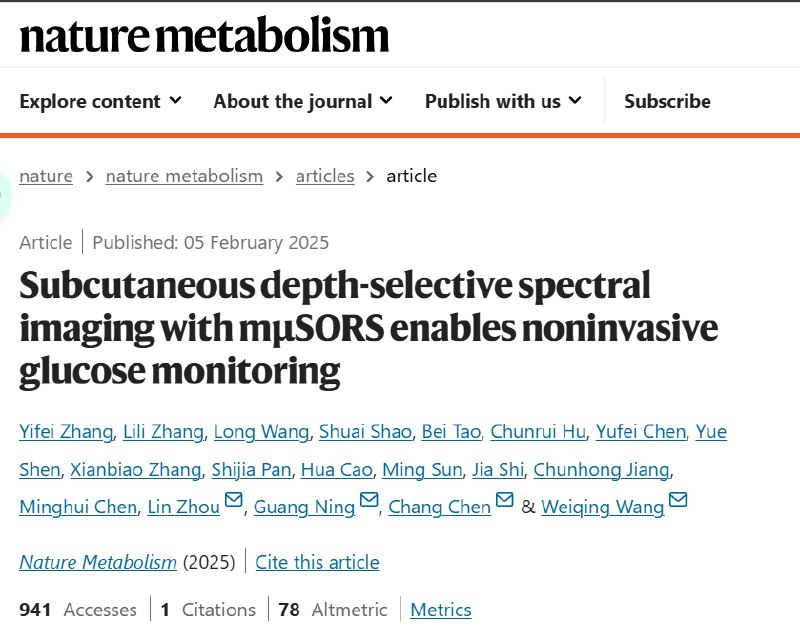Screen dimensions: 800x642
Task: Open author Weiqing Wang's details
Action: [602, 507]
